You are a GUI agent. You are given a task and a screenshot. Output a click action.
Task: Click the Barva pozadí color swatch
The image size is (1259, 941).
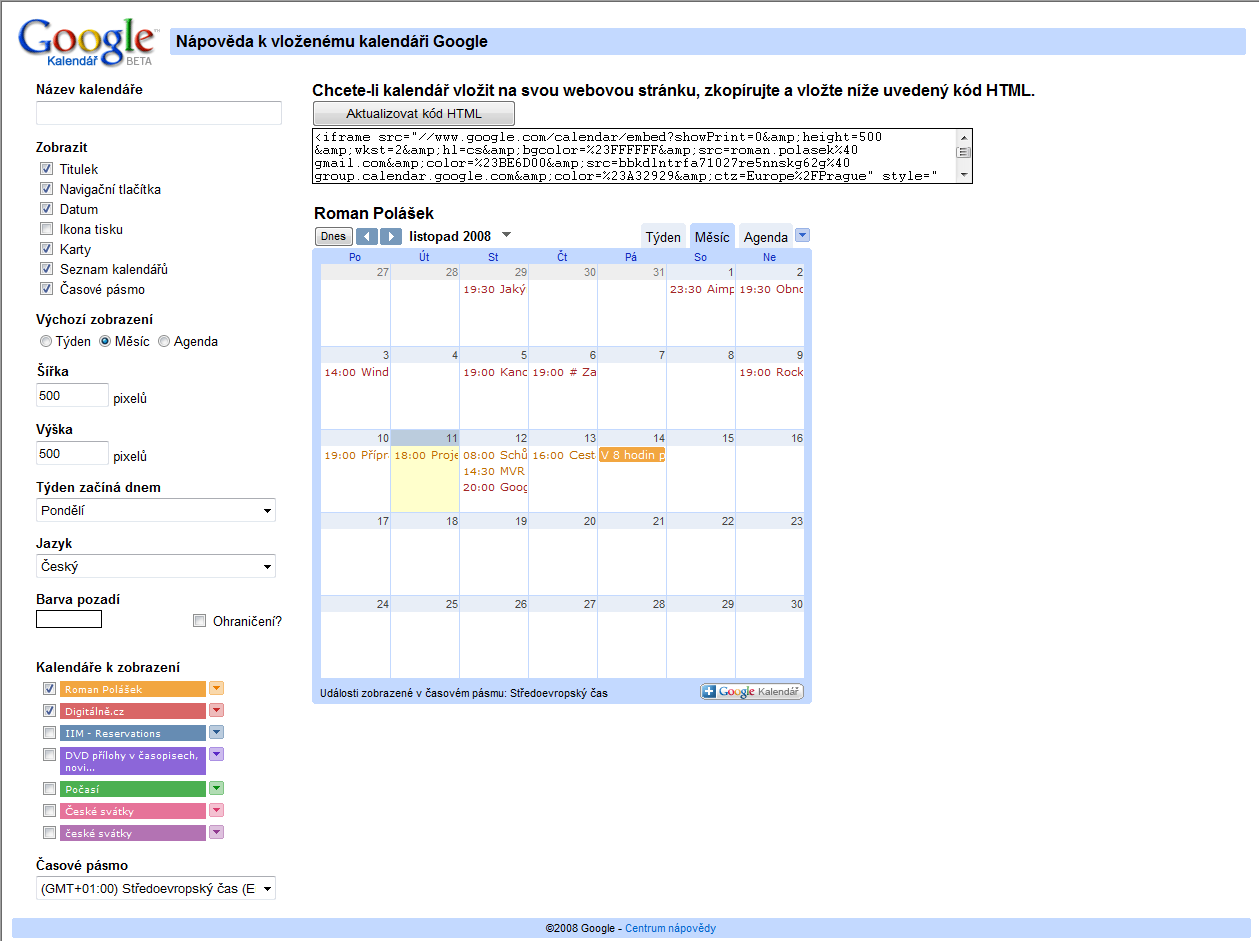pos(69,620)
